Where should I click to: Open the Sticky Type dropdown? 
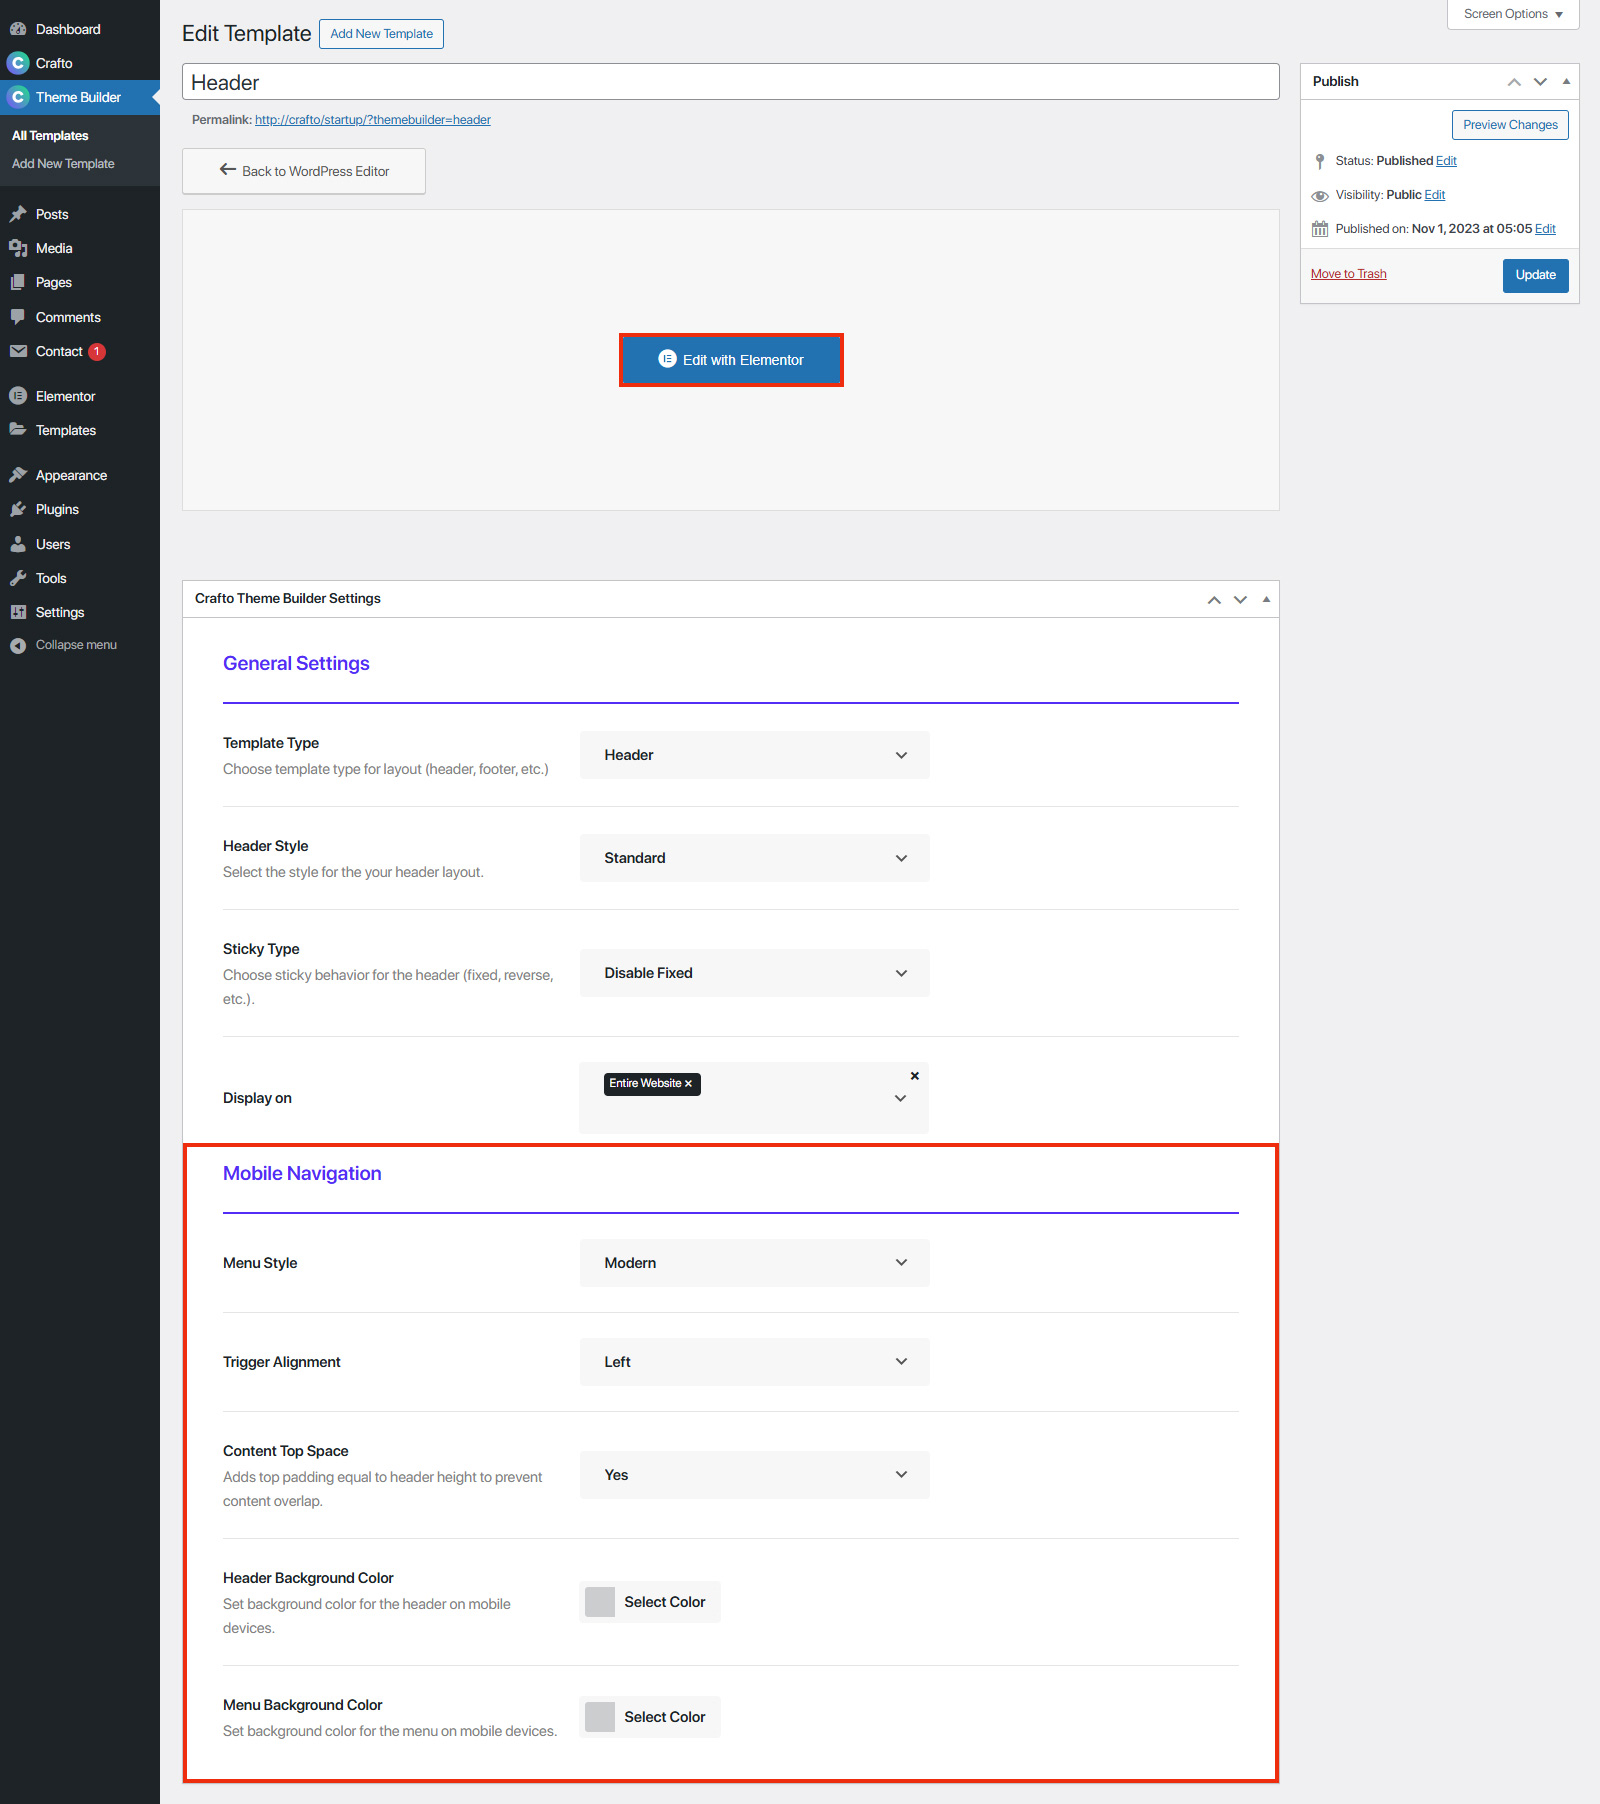pyautogui.click(x=753, y=972)
